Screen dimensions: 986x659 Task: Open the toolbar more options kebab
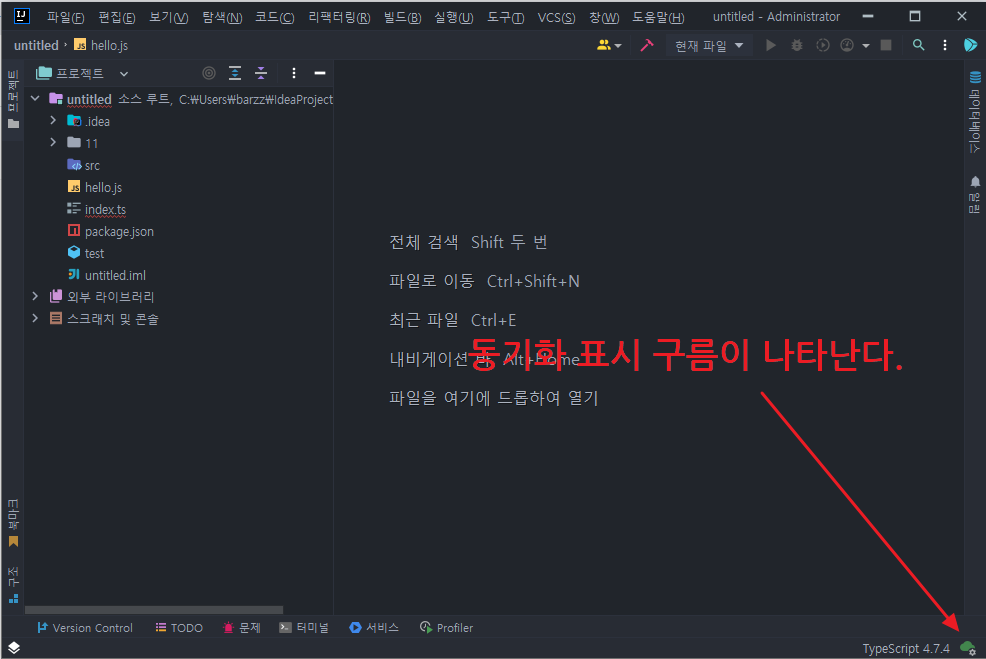pos(944,45)
